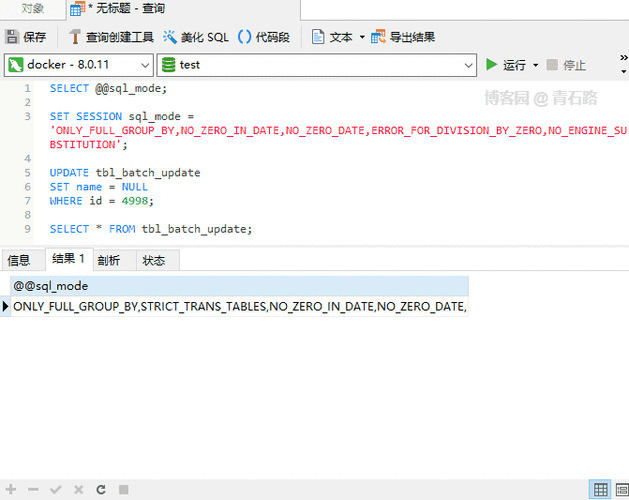Click the @@sql_mode column header
This screenshot has width=629, height=500.
[239, 286]
